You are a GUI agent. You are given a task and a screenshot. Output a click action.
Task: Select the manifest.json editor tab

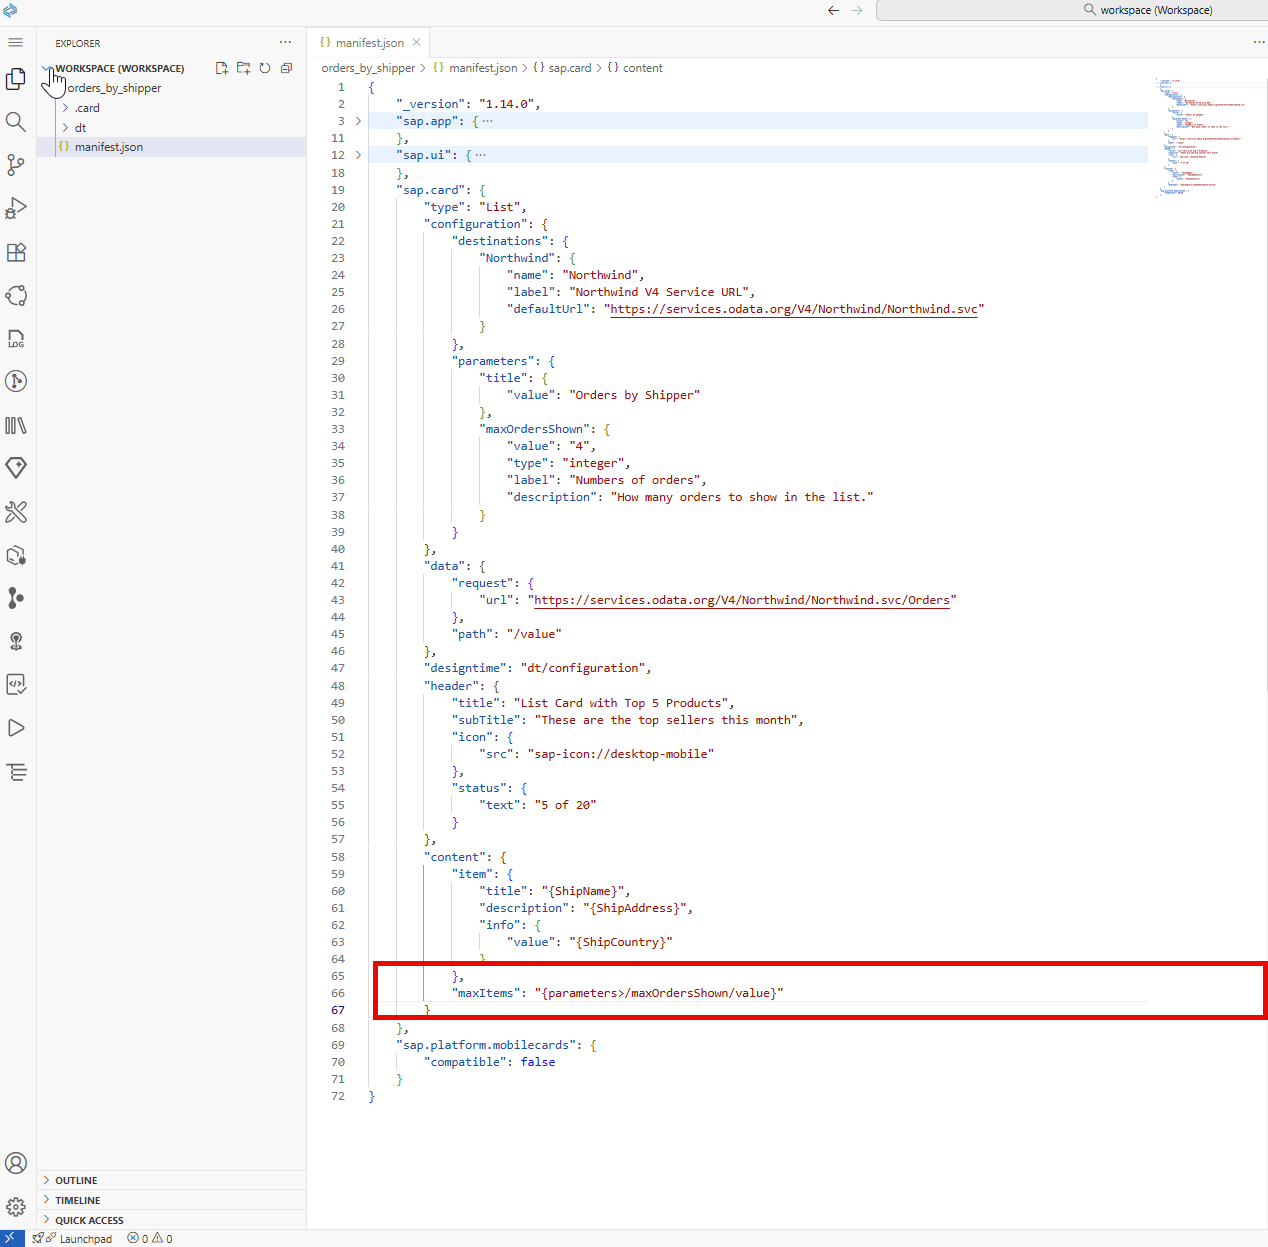(368, 42)
